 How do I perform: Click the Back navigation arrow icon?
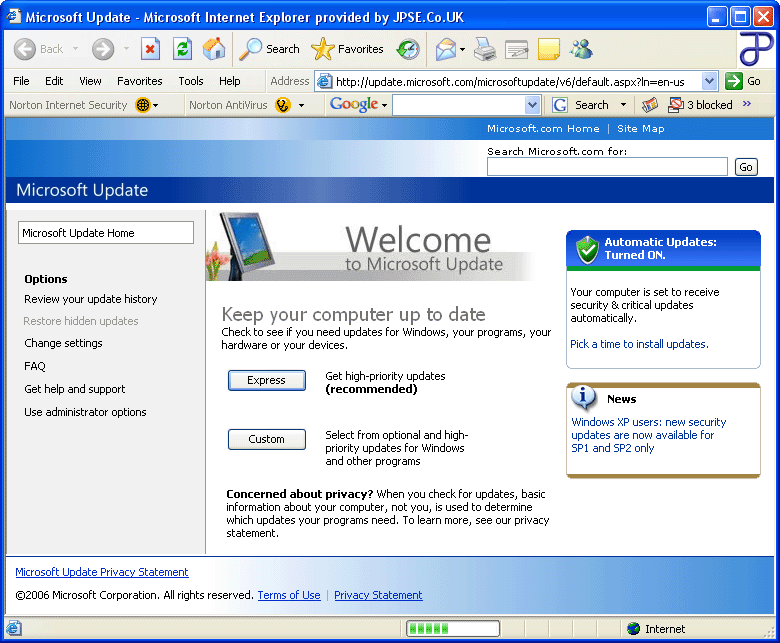(24, 49)
